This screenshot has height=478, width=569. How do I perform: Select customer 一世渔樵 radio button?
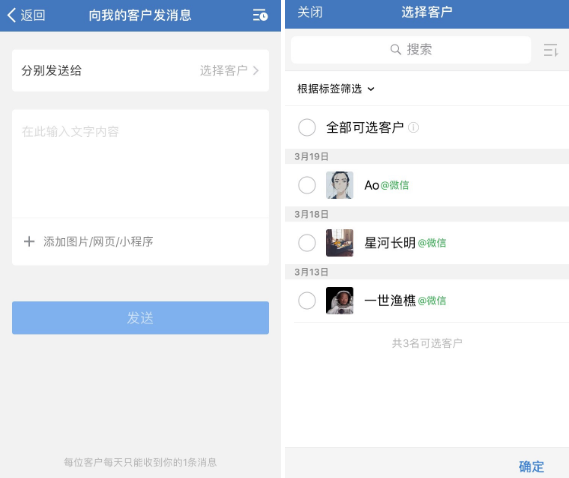coord(307,301)
